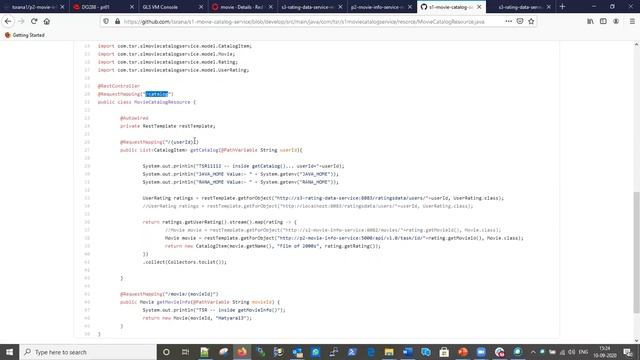Click the highlighted catalog mapping text
Viewport: 640px width, 360px height.
157,94
